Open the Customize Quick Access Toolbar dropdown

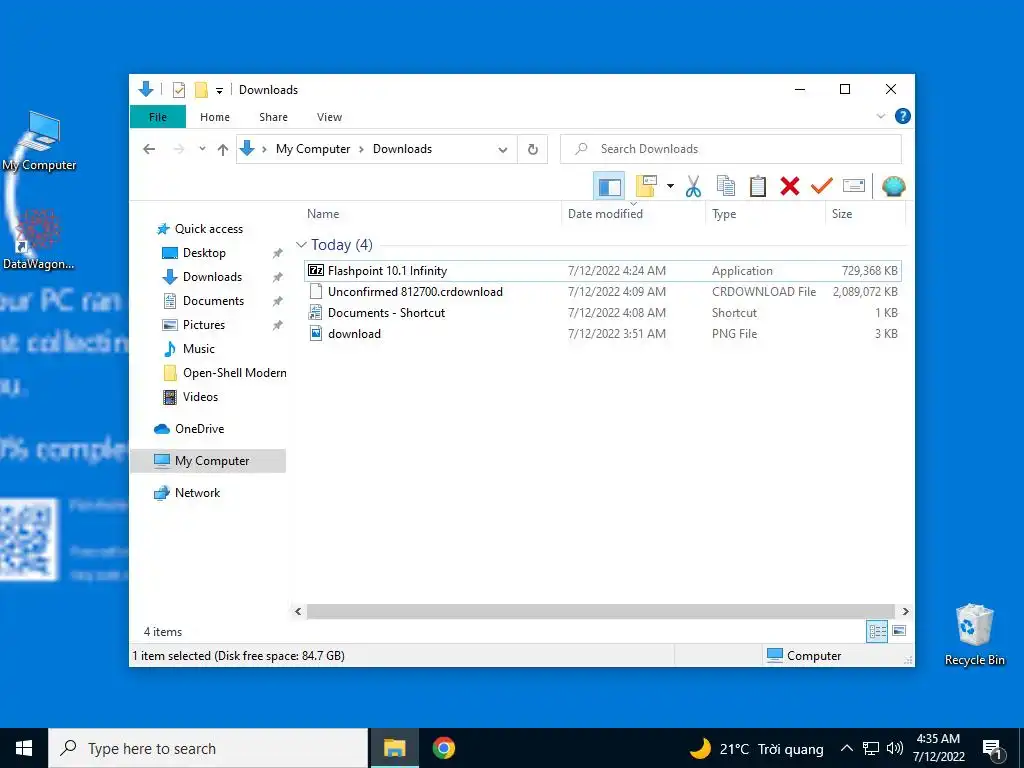[x=219, y=91]
